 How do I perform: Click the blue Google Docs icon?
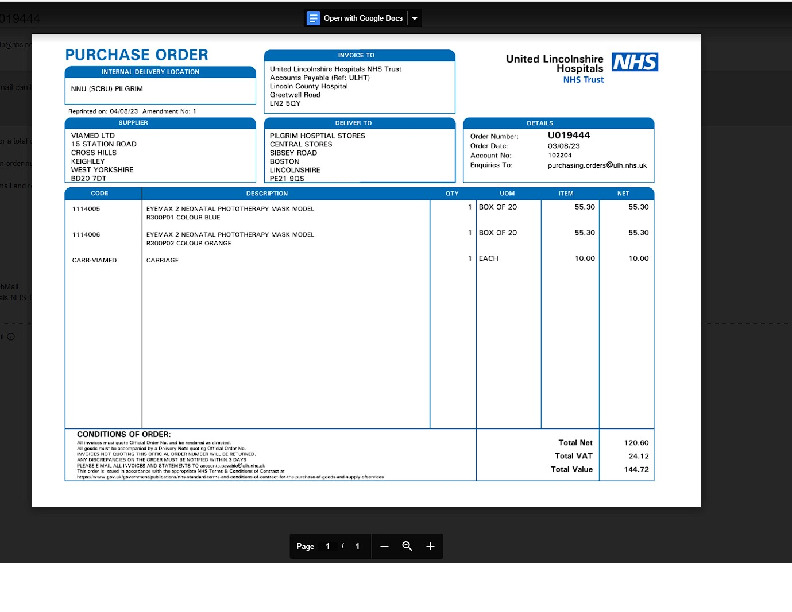coord(313,18)
